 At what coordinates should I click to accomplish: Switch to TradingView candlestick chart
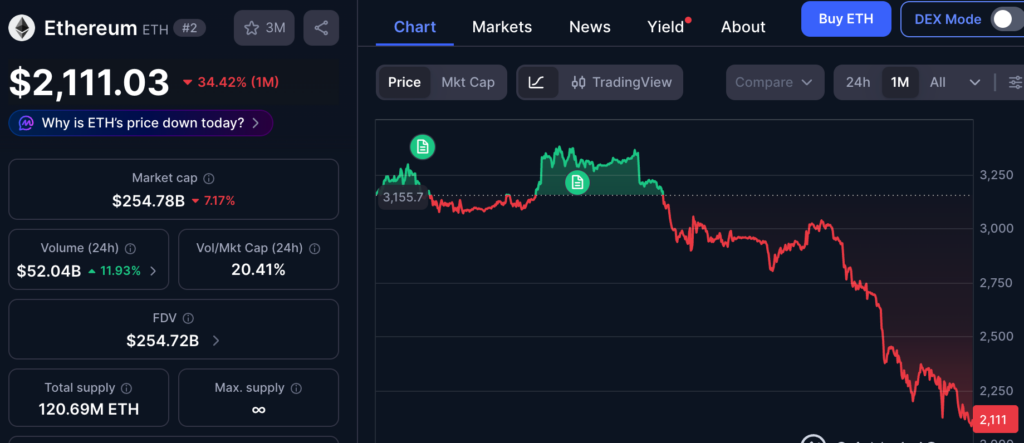pos(621,82)
